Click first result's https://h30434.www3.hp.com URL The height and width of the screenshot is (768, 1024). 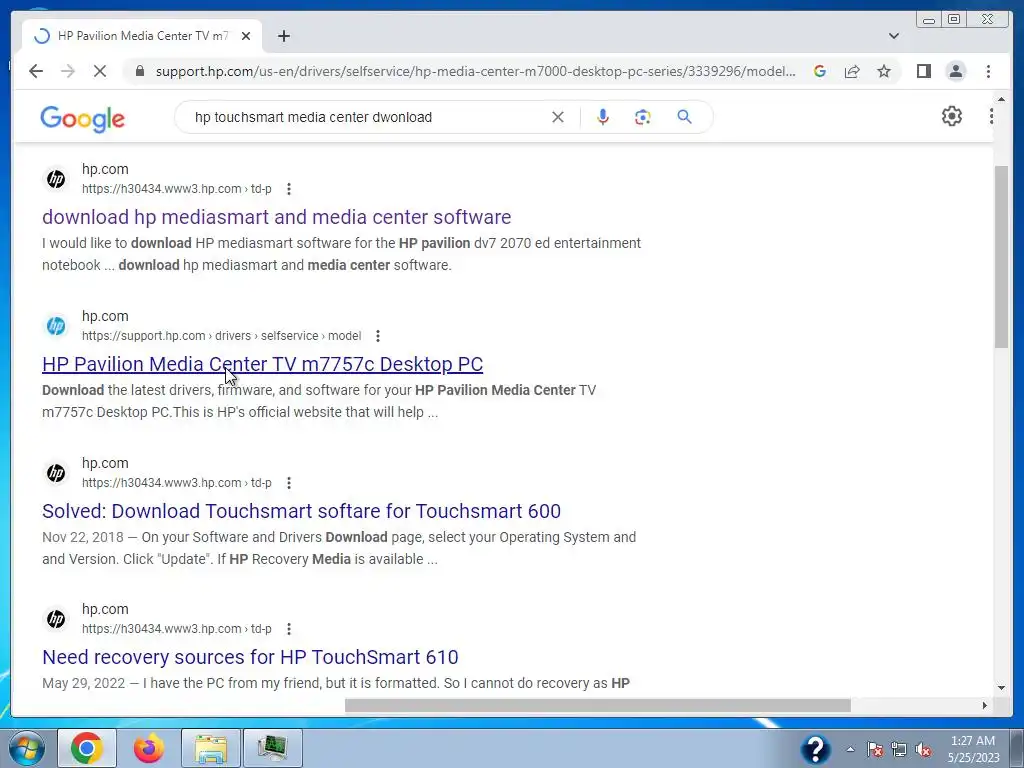(161, 189)
